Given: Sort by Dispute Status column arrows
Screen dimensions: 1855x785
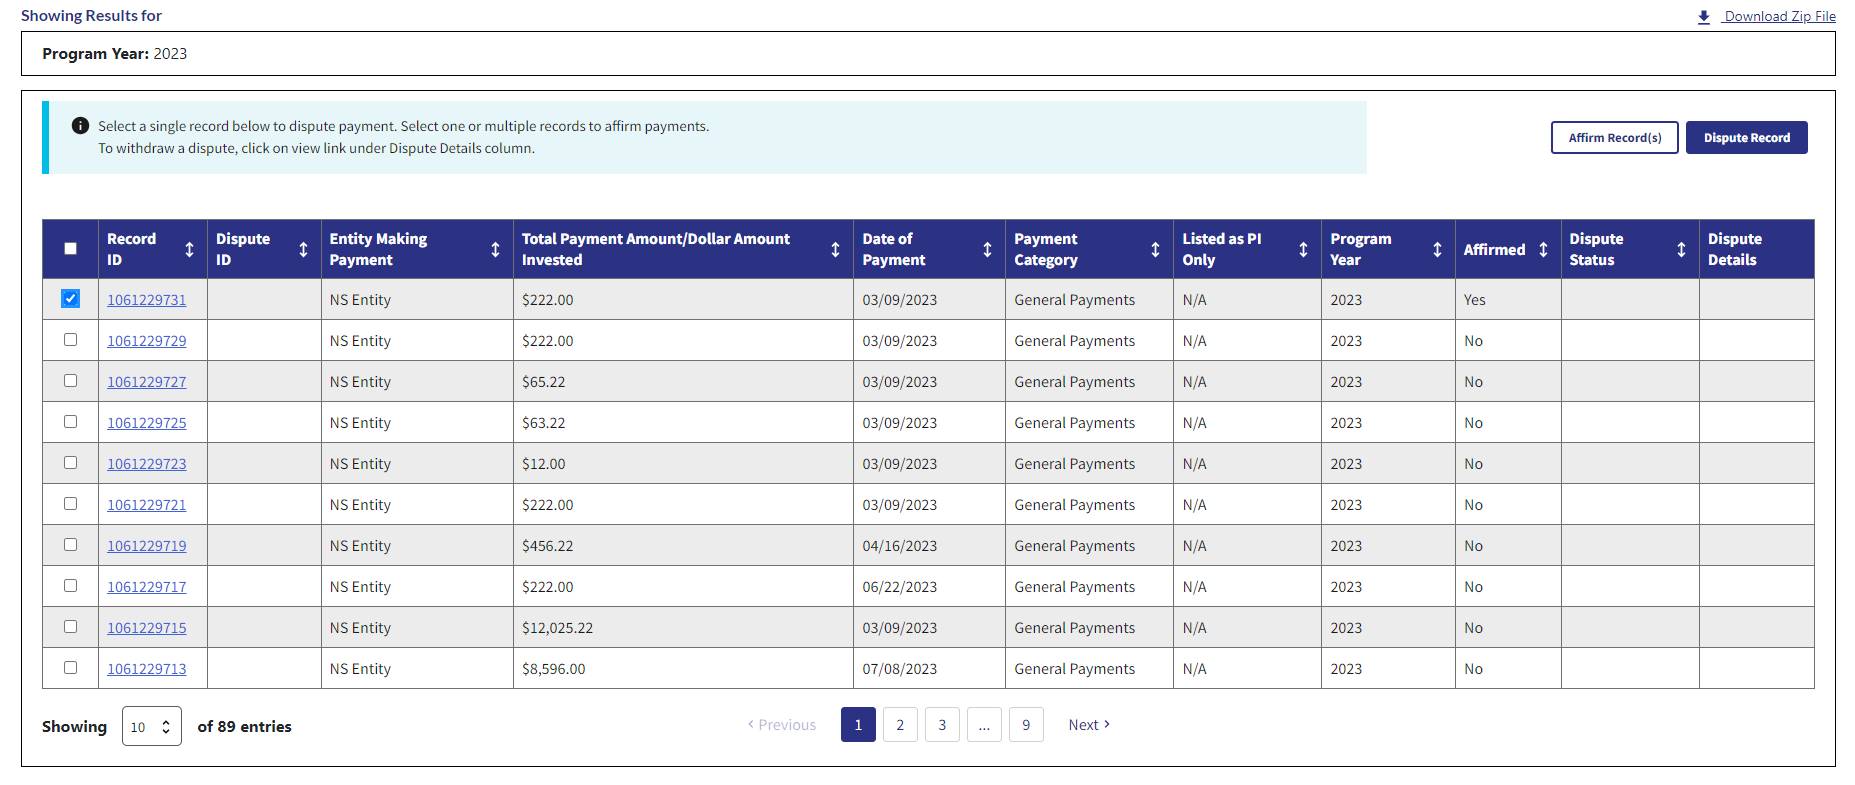Looking at the screenshot, I should click(x=1681, y=249).
